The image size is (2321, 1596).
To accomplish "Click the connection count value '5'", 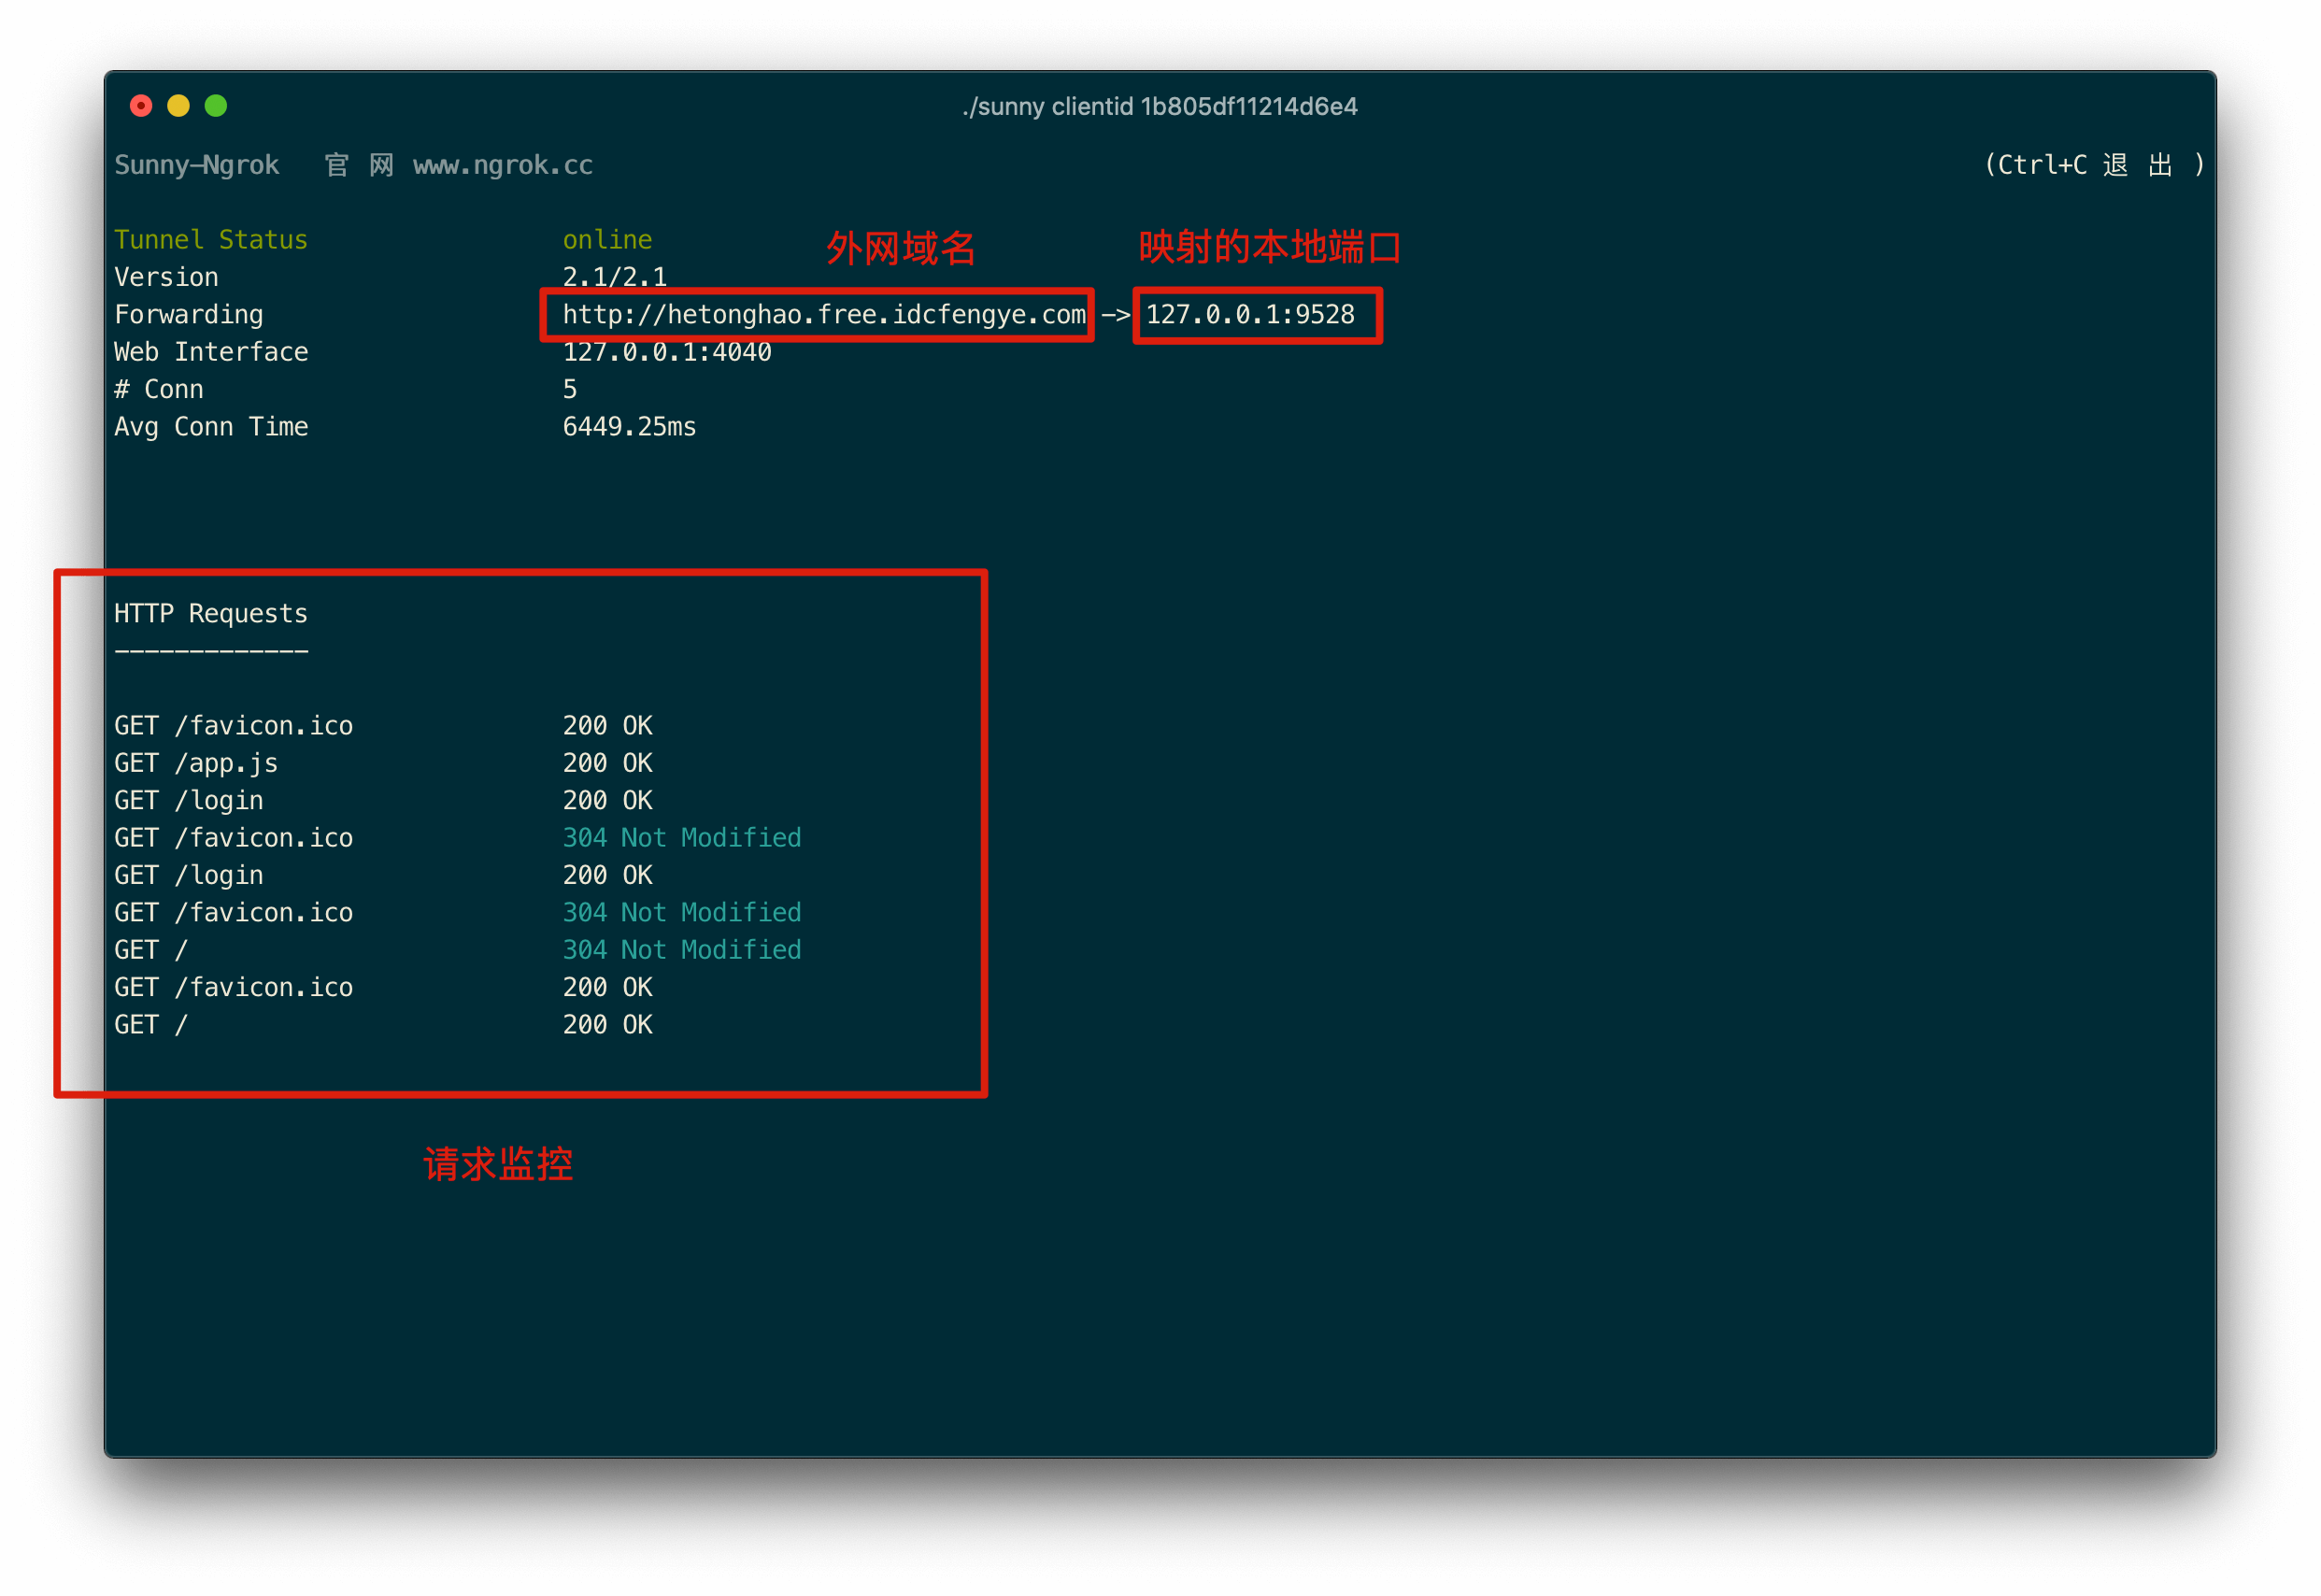I will coord(570,389).
